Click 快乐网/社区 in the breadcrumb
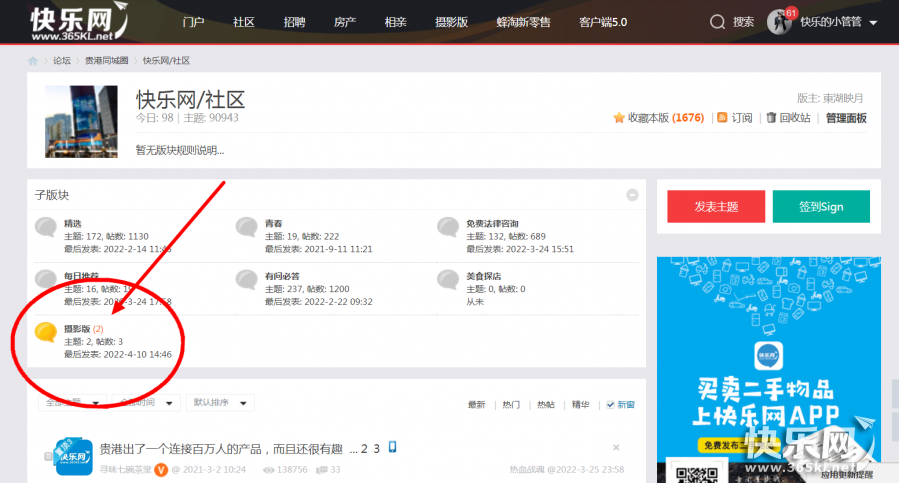The width and height of the screenshot is (899, 483). 166,61
